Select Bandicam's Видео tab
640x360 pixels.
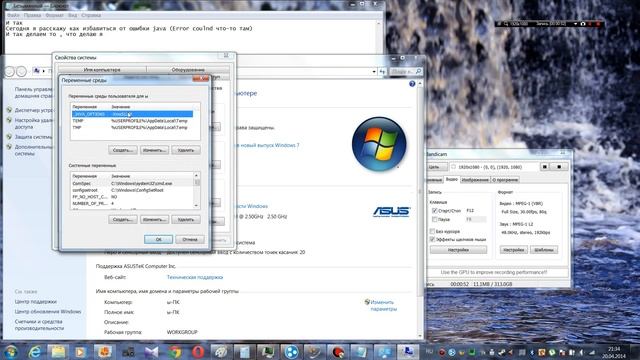click(451, 180)
